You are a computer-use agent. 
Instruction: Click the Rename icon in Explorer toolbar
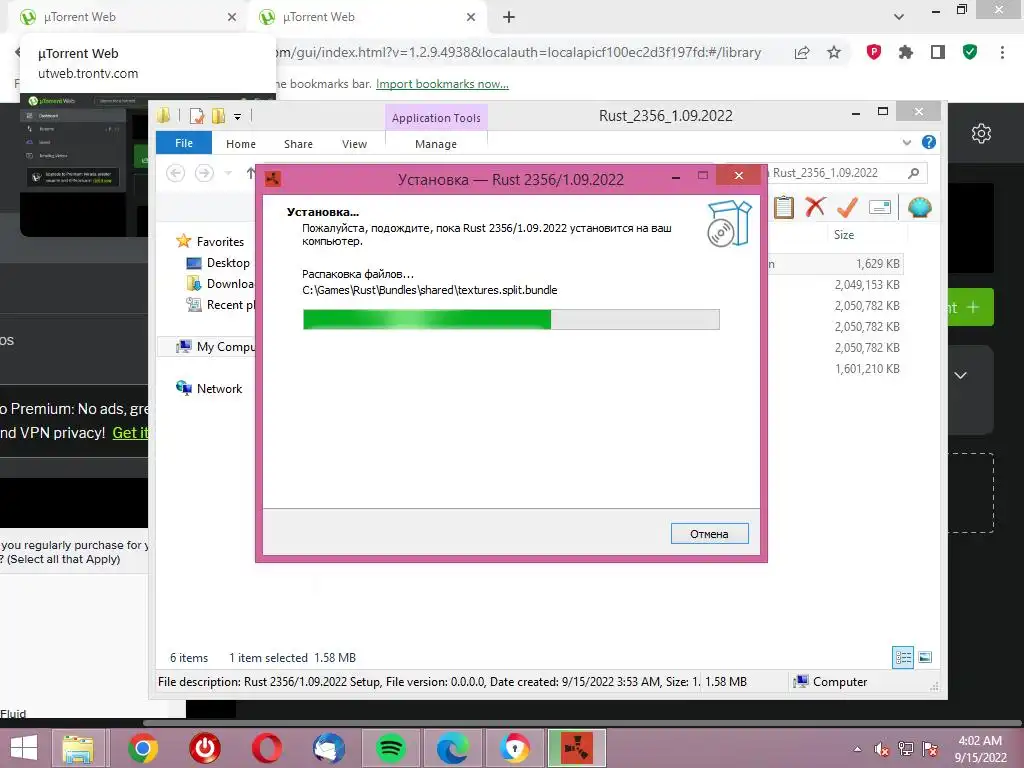coord(880,208)
